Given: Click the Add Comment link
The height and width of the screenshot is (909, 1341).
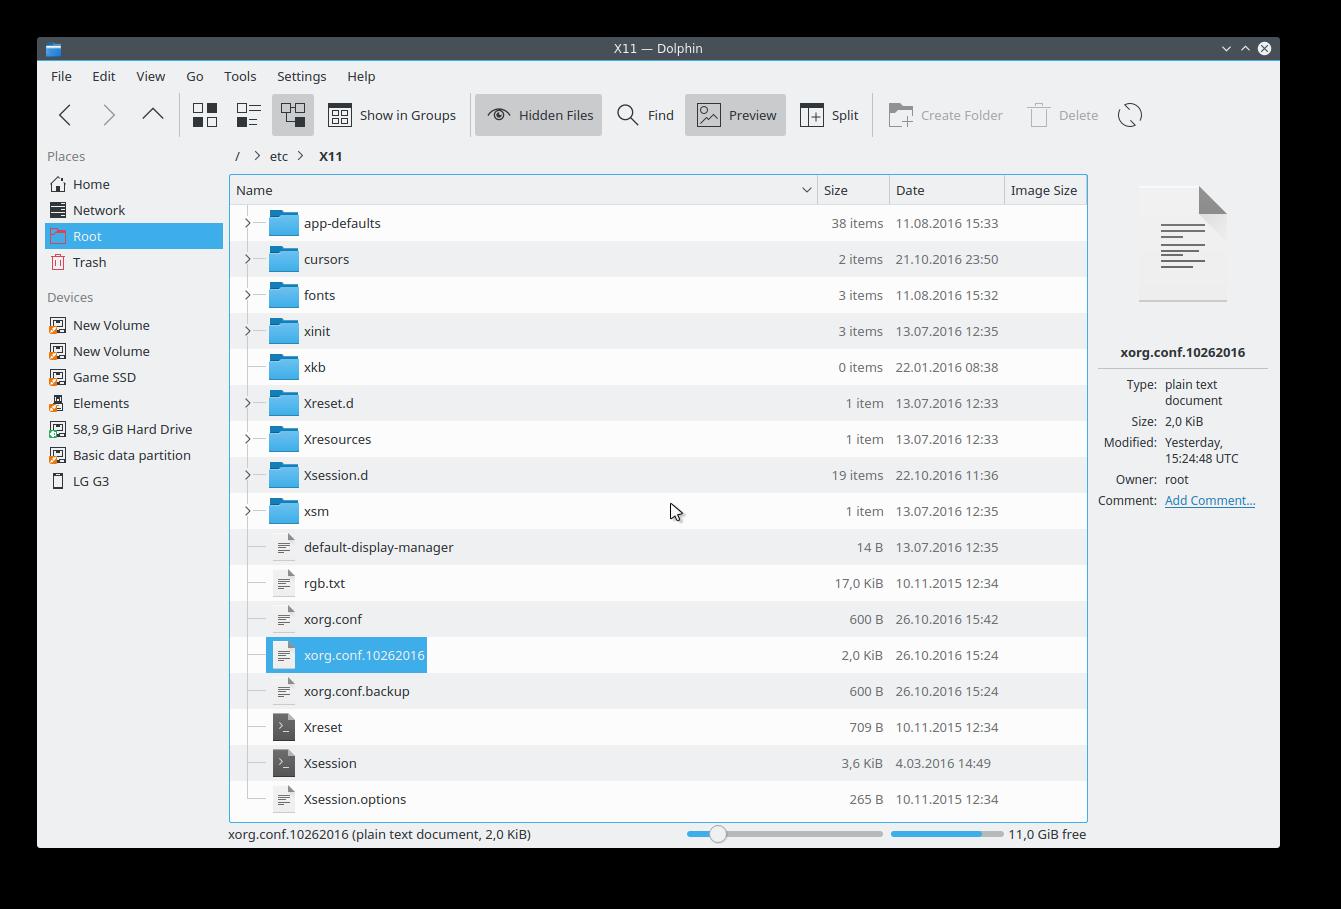Looking at the screenshot, I should pos(1209,500).
